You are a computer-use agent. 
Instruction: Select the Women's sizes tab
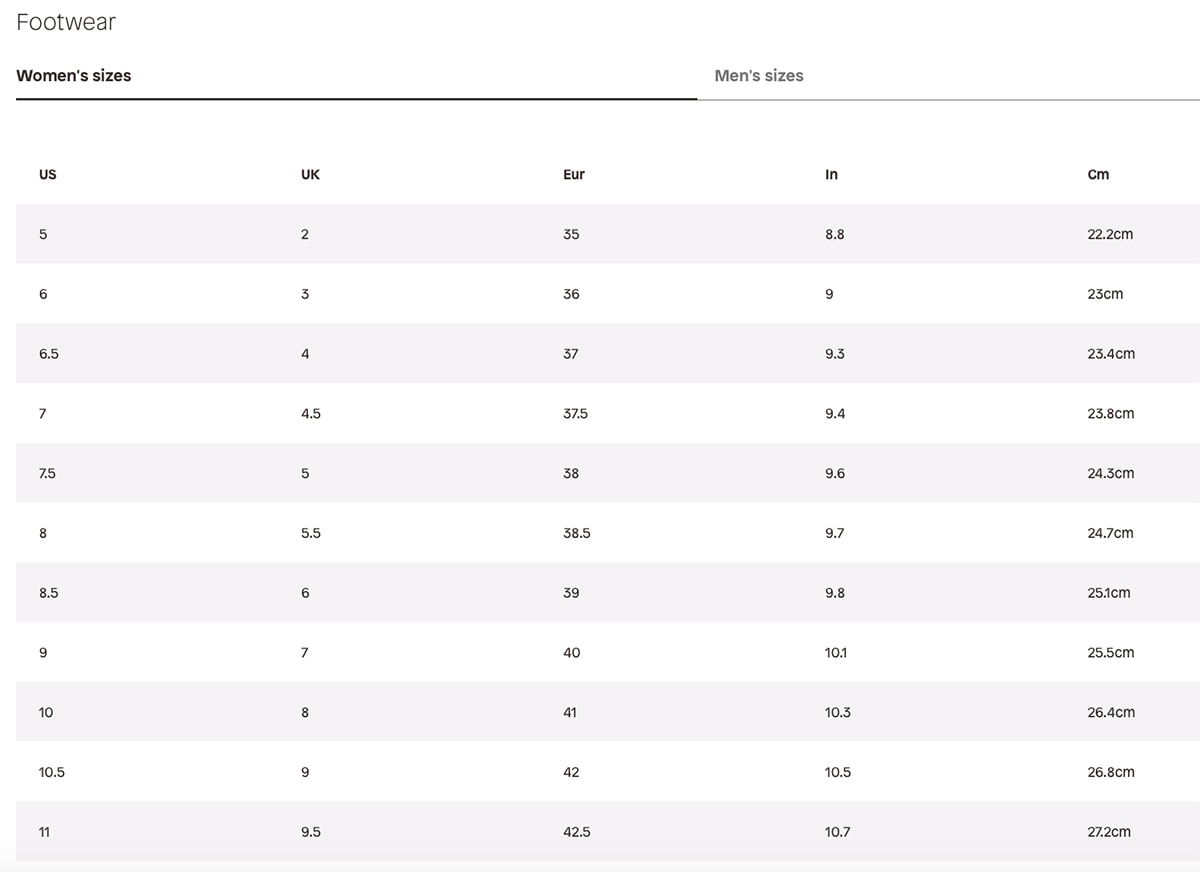click(x=74, y=76)
